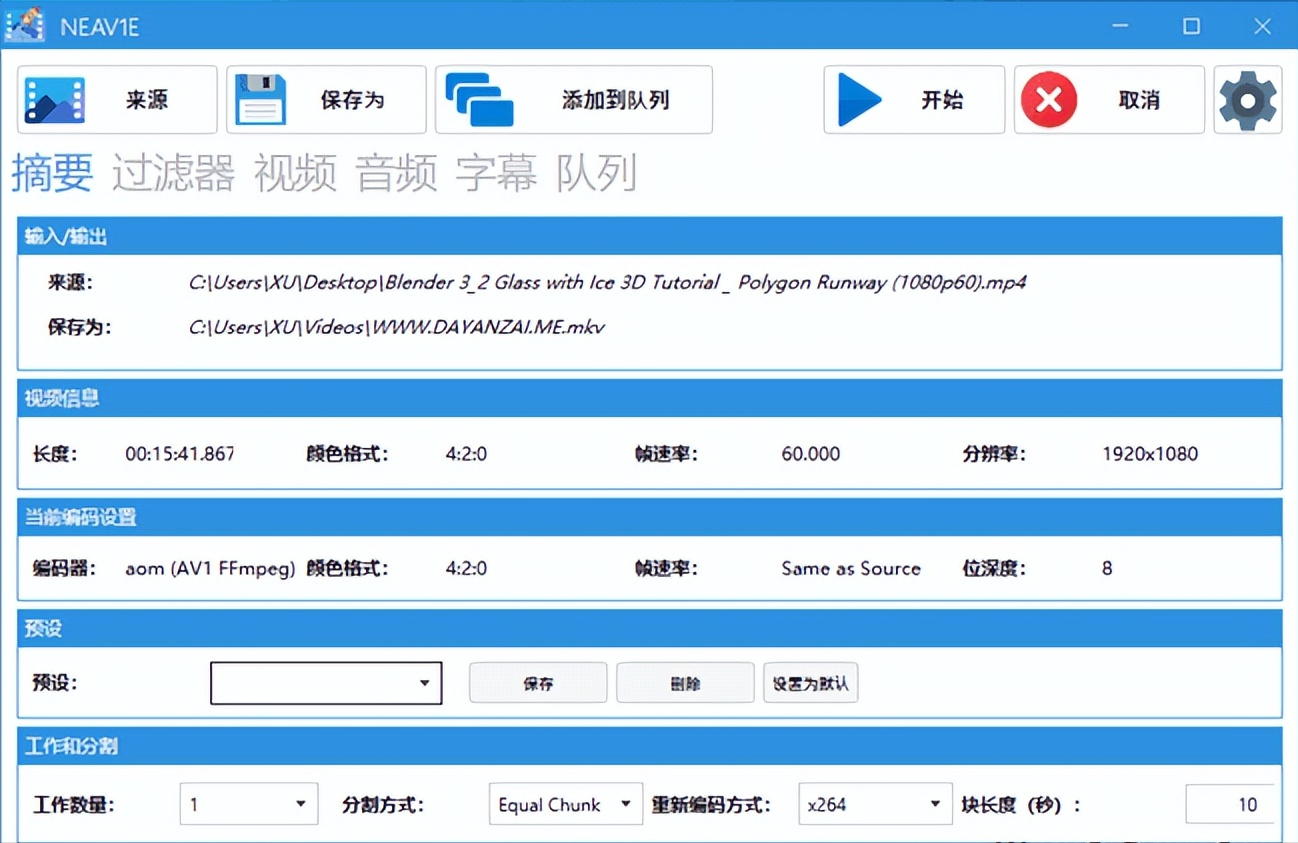
Task: Open the Equal Chunk split method dropdown
Action: coord(565,804)
